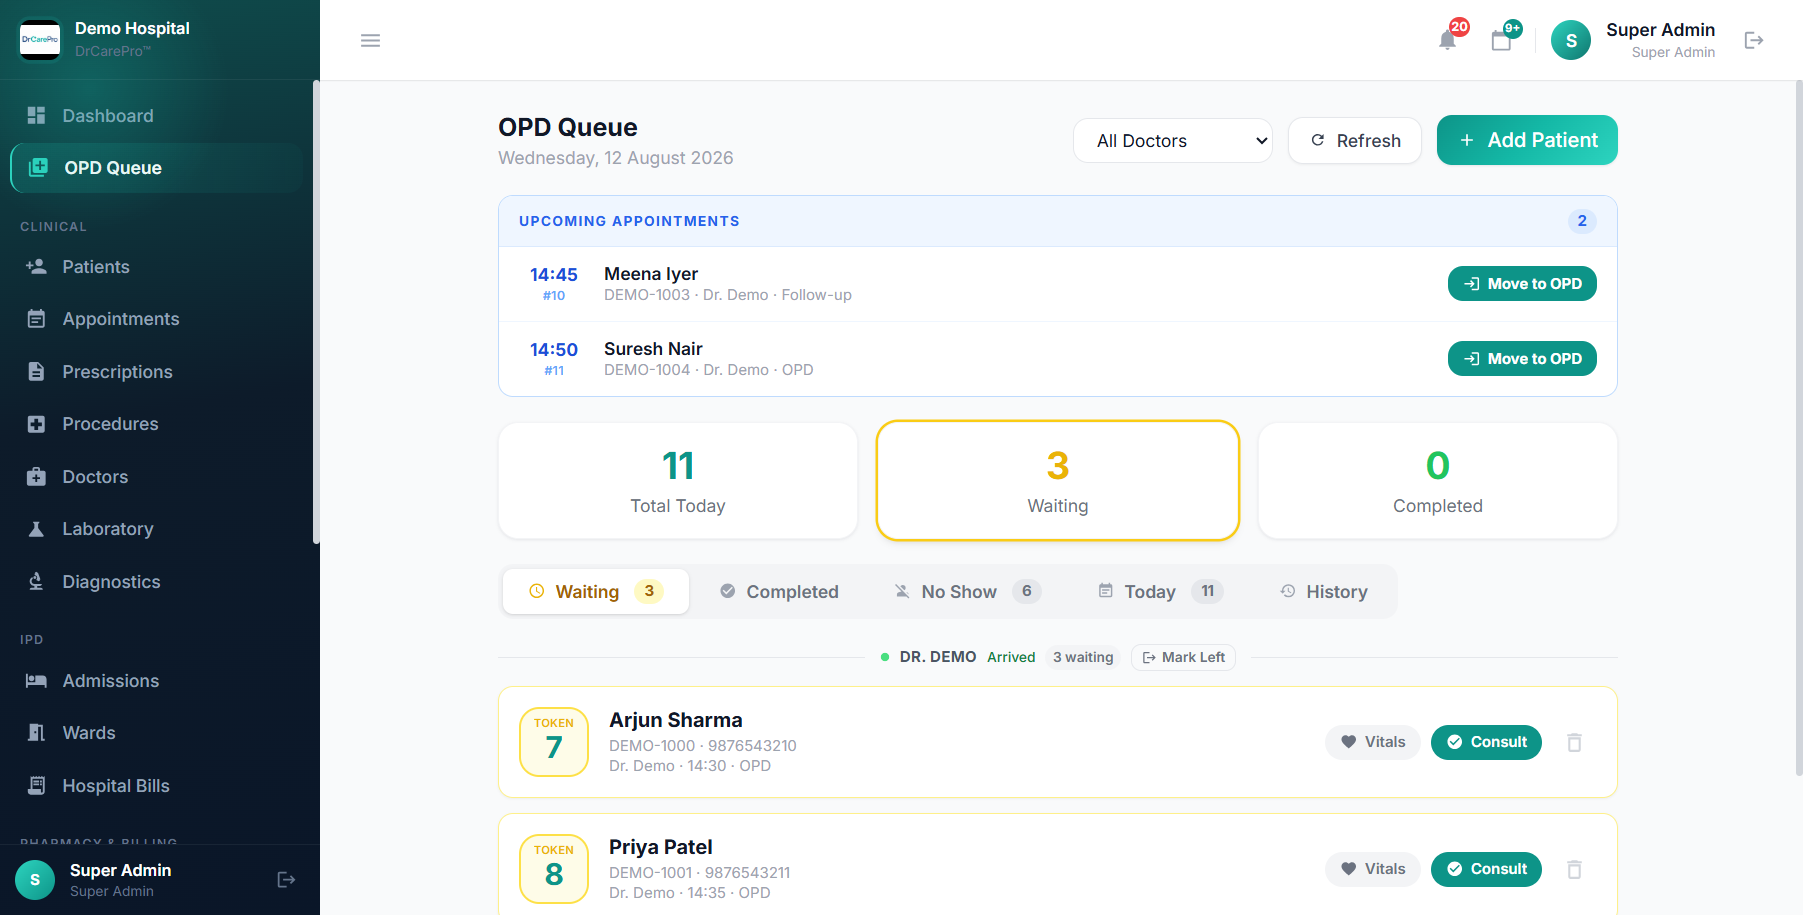This screenshot has height=915, width=1803.
Task: Move Meena Iyer to OPD
Action: (x=1522, y=284)
